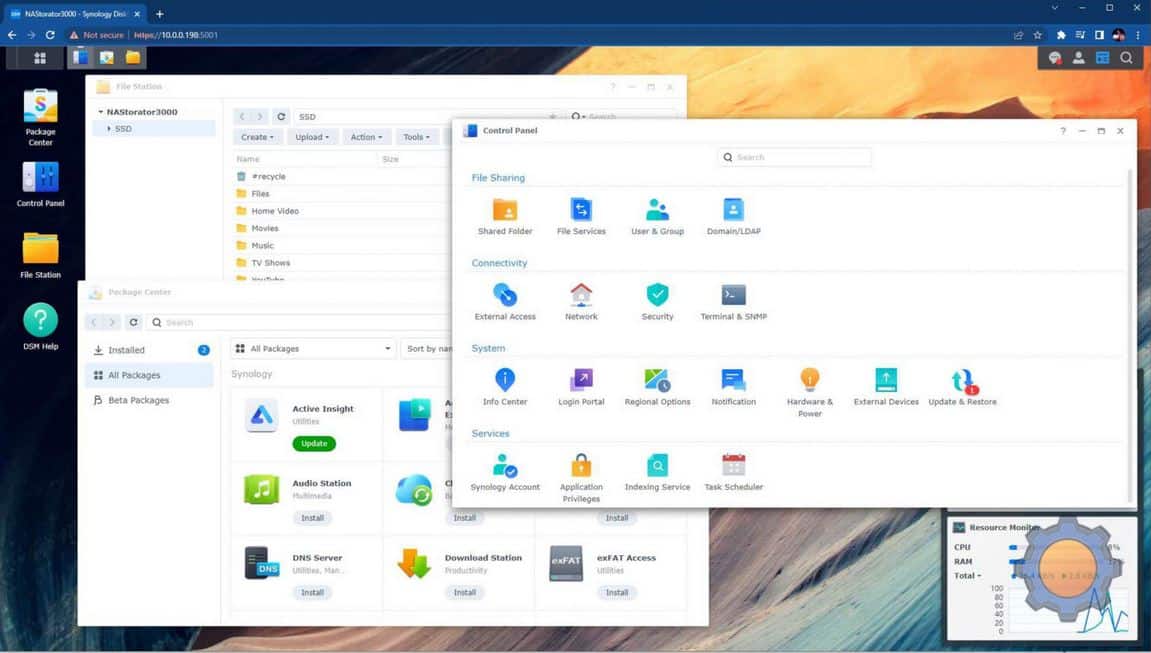Viewport: 1151px width, 653px height.
Task: Open File Services settings
Action: click(581, 216)
